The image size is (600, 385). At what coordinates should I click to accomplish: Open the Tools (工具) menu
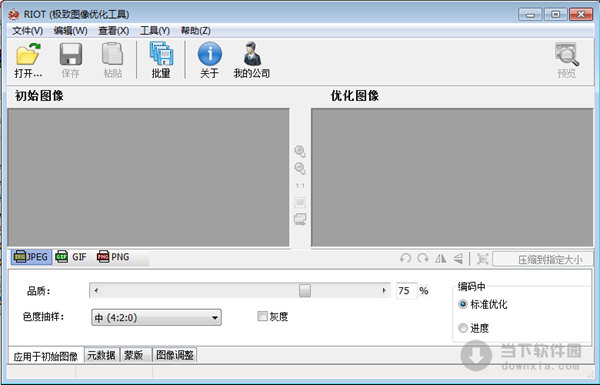pyautogui.click(x=155, y=31)
